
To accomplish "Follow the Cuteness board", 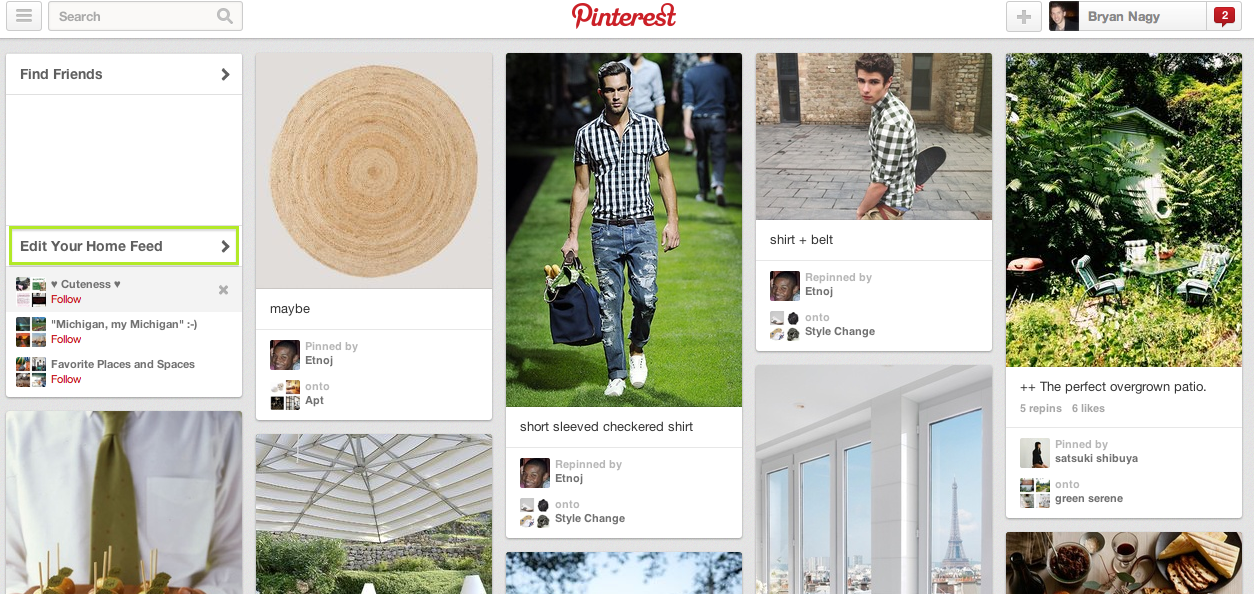I will (66, 299).
